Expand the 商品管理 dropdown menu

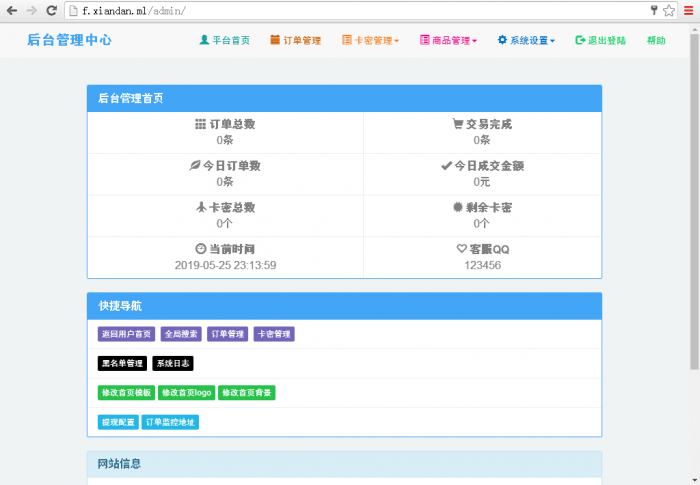(449, 41)
